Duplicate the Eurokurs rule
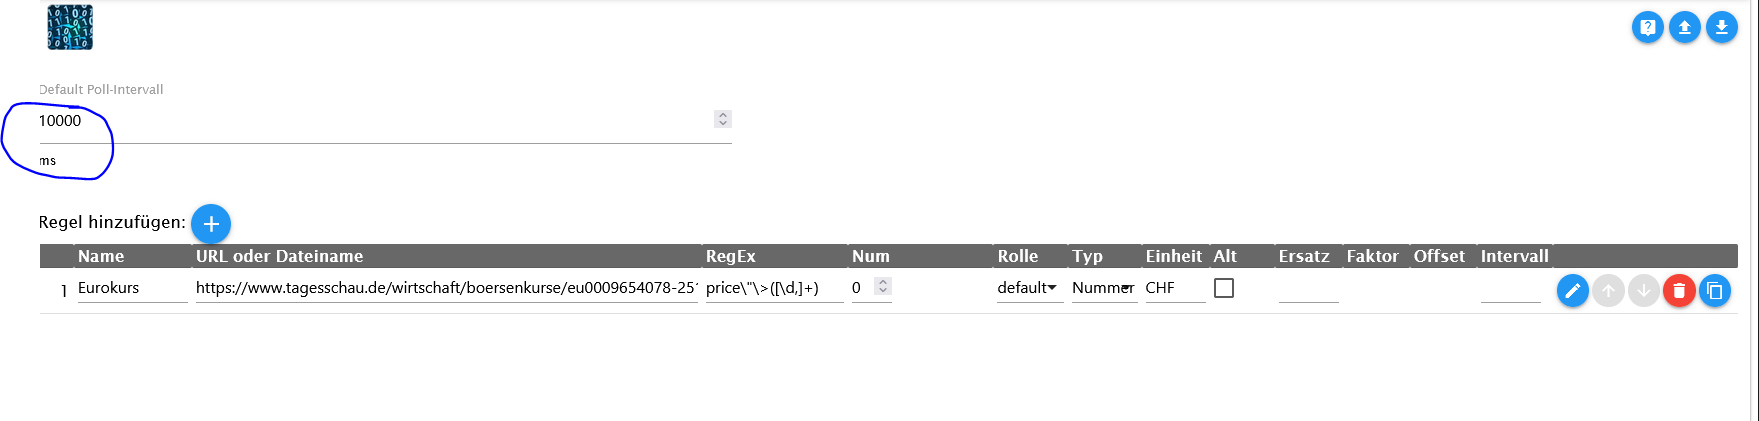1759x421 pixels. 1715,291
